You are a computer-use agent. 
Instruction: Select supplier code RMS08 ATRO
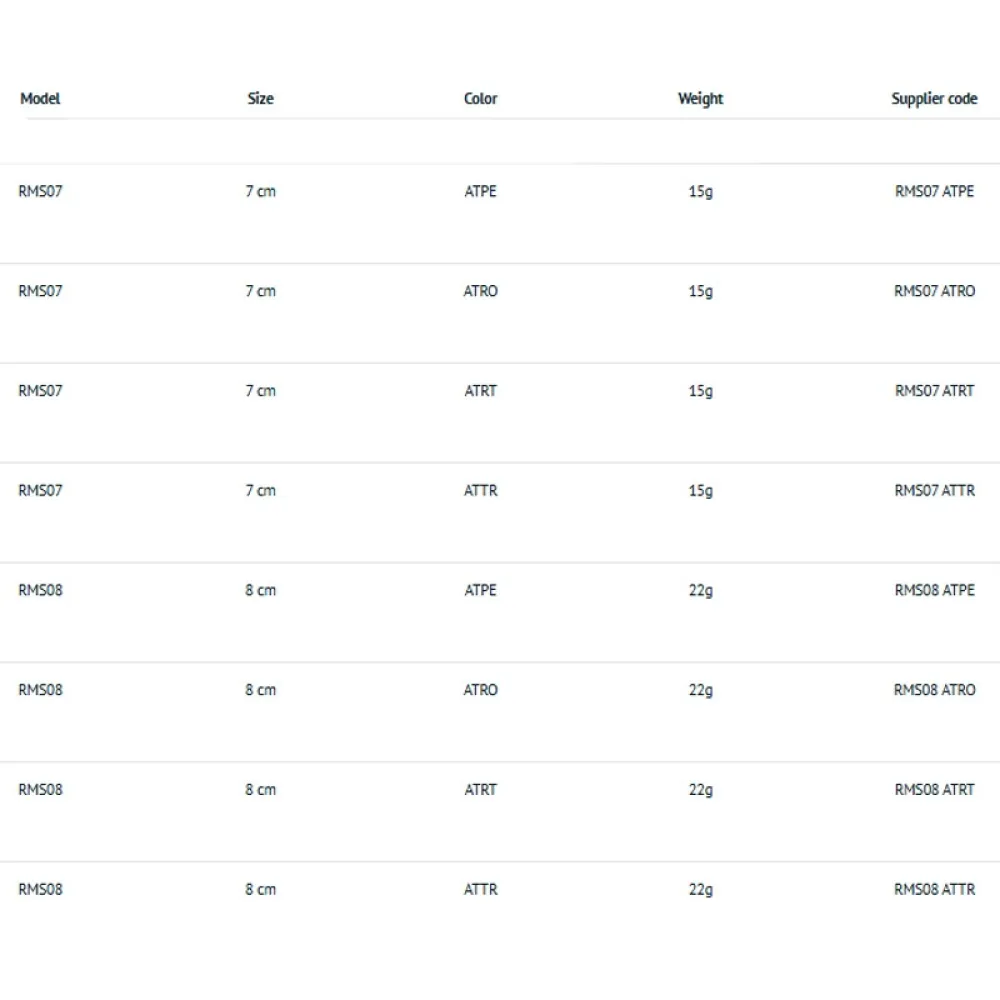pos(934,689)
